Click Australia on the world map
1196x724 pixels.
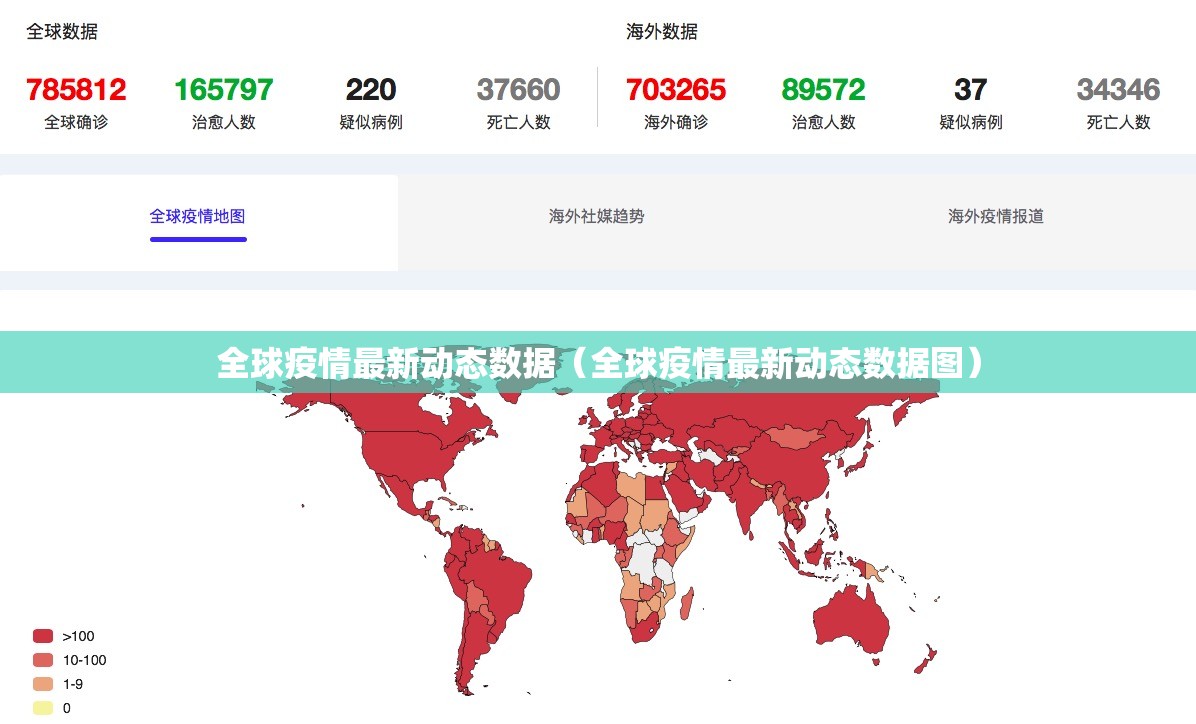coord(852,620)
